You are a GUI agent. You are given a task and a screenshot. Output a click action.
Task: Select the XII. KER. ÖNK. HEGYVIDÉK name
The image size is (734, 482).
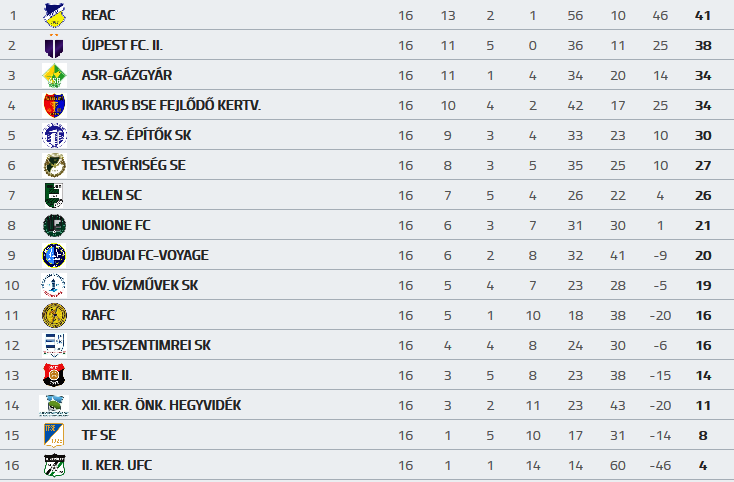(x=161, y=405)
